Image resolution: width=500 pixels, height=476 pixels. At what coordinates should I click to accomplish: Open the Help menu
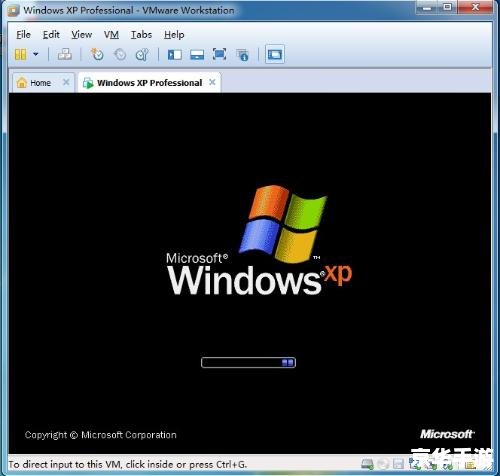pyautogui.click(x=174, y=35)
